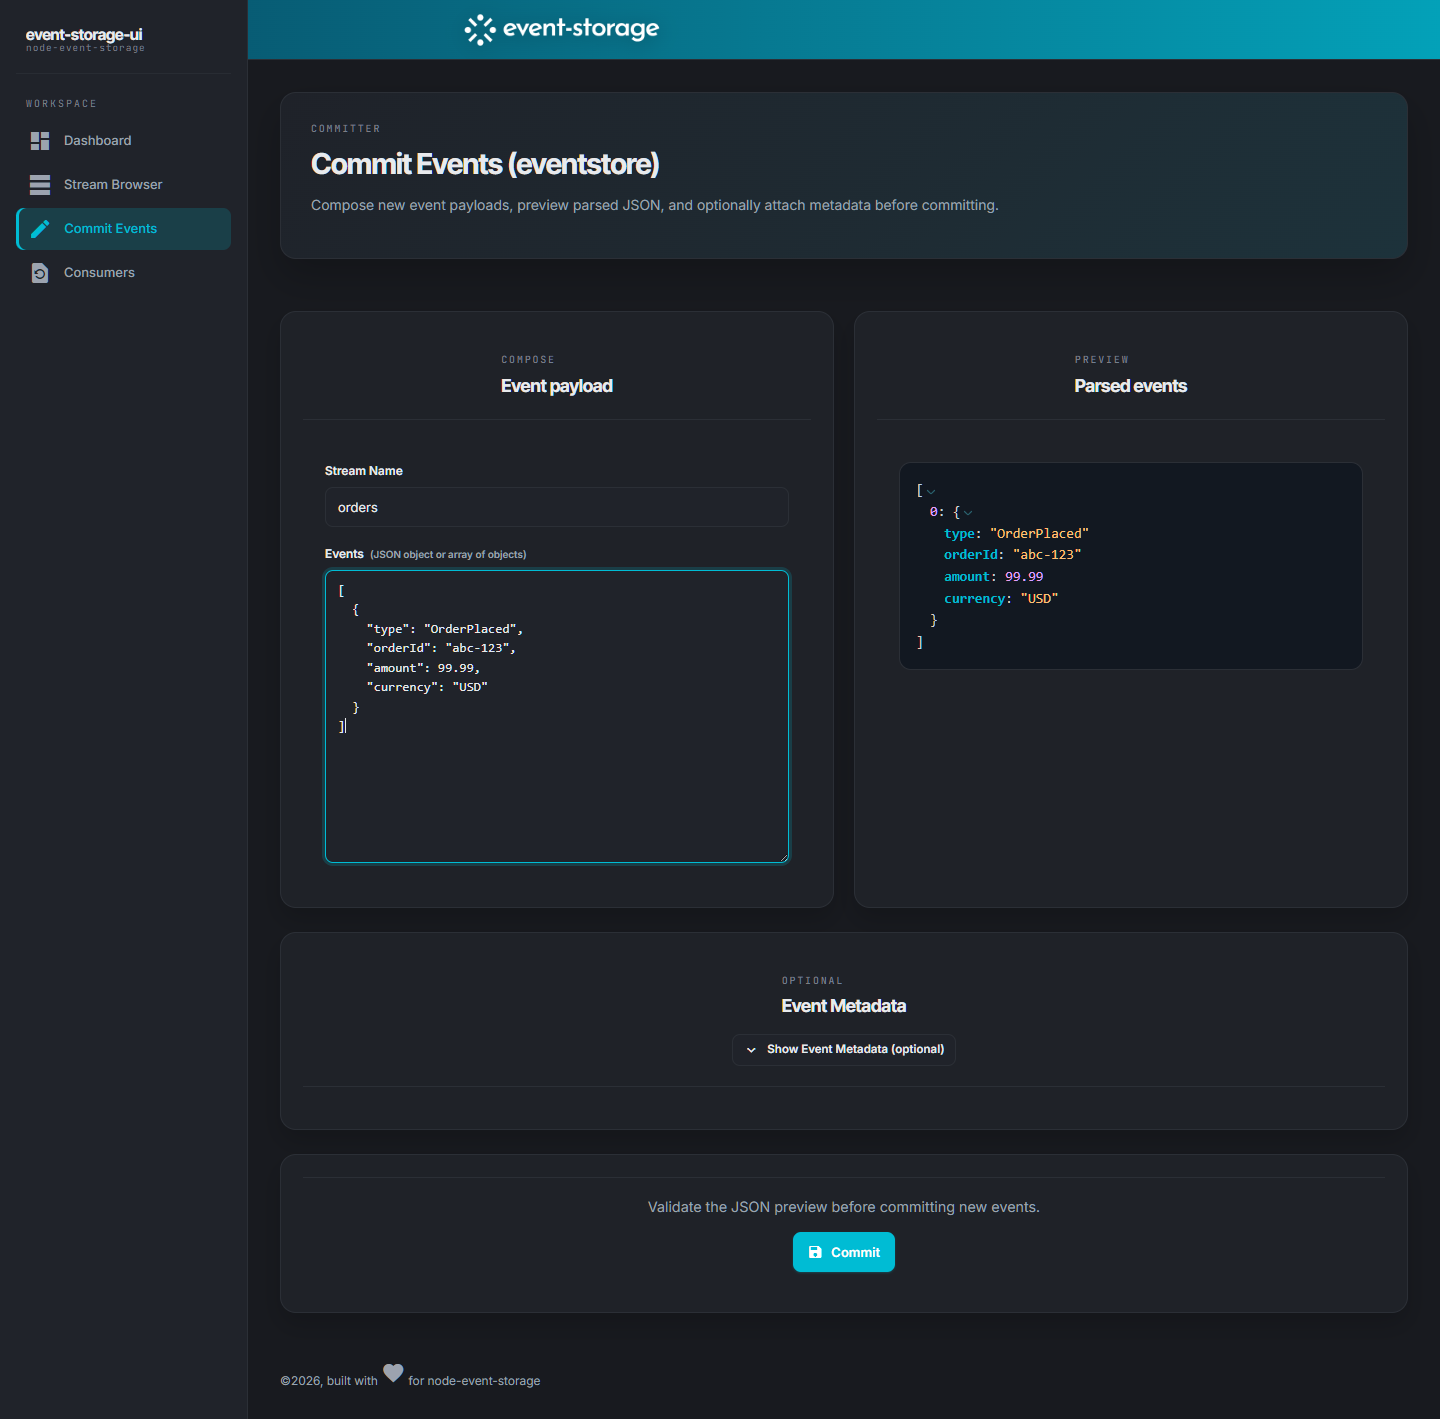Click the Event payload heading
Image resolution: width=1440 pixels, height=1419 pixels.
tap(557, 386)
